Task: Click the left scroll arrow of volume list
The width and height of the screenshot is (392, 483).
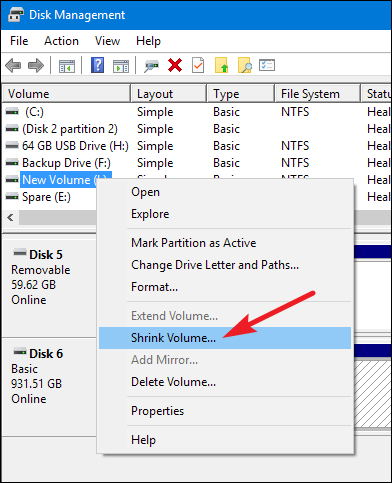Action: [10, 218]
